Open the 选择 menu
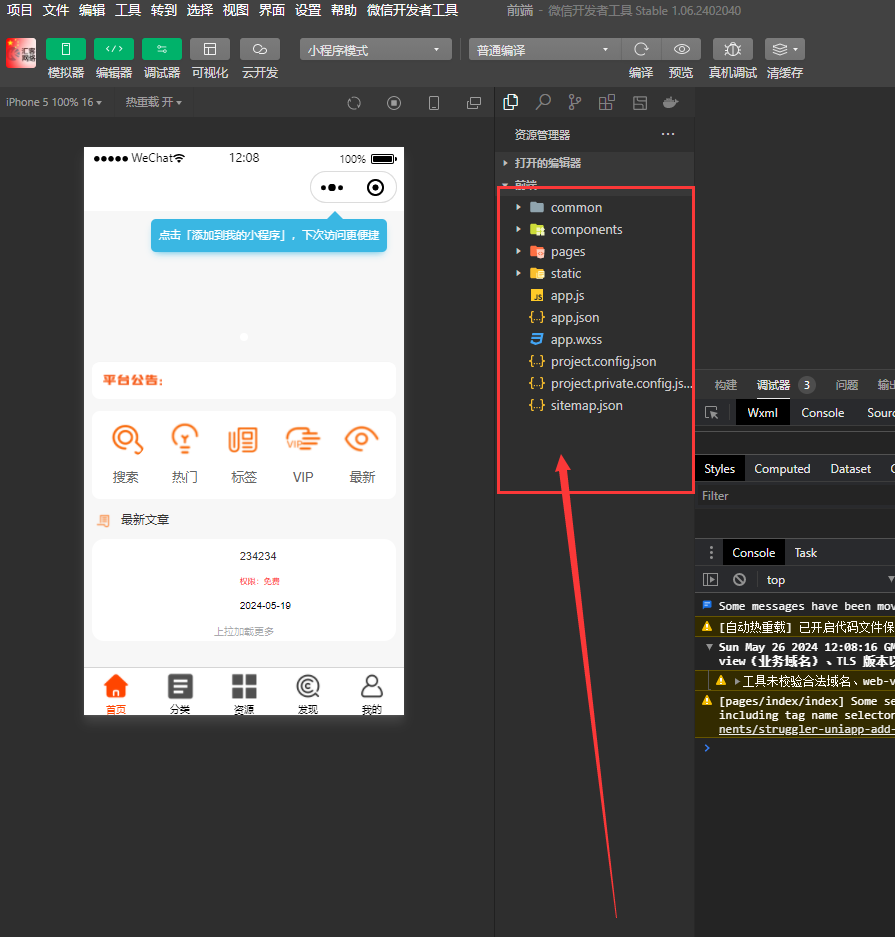895x937 pixels. point(200,10)
